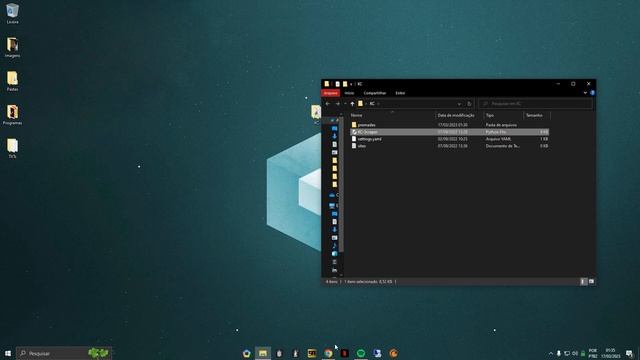640x360 pixels.
Task: Open quick access Pictures in sidebar
Action: (334, 152)
